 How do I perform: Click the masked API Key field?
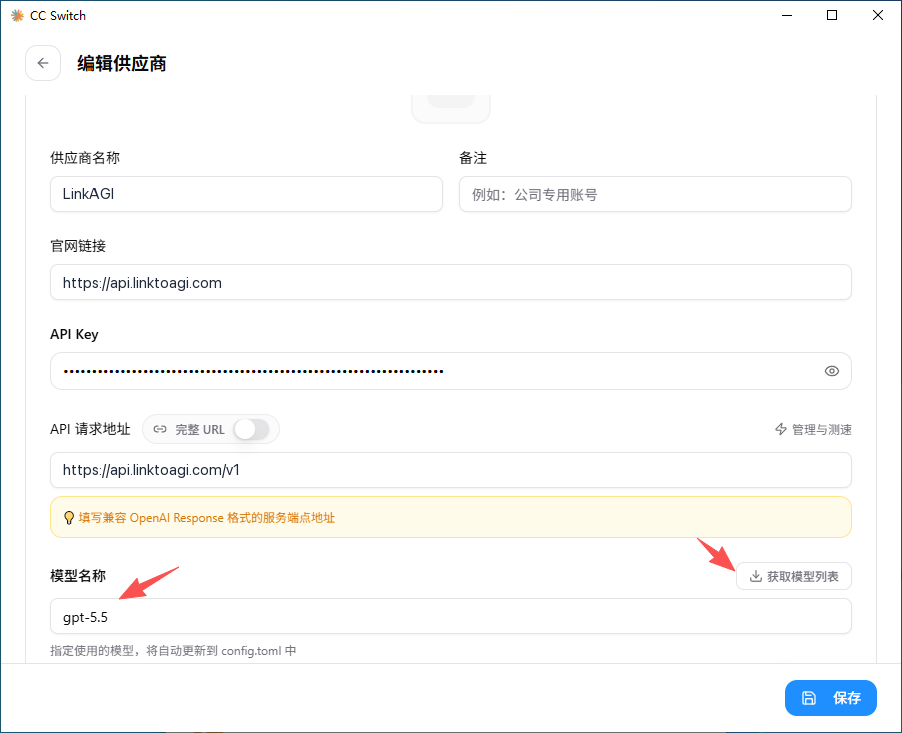(451, 371)
